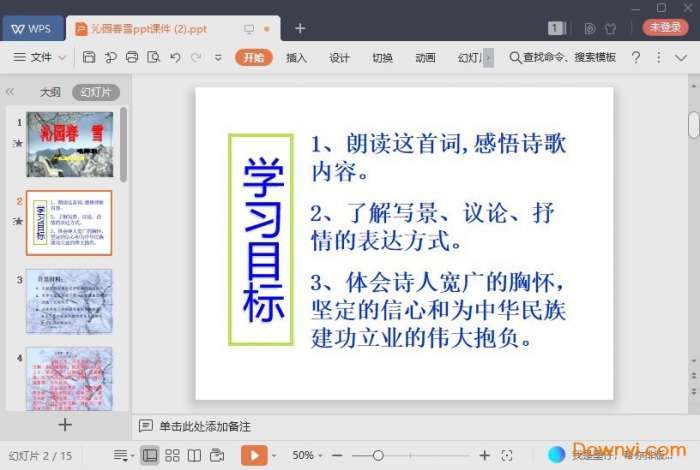This screenshot has width=700, height=470.
Task: Expand the 50% zoom level dropdown
Action: point(307,455)
